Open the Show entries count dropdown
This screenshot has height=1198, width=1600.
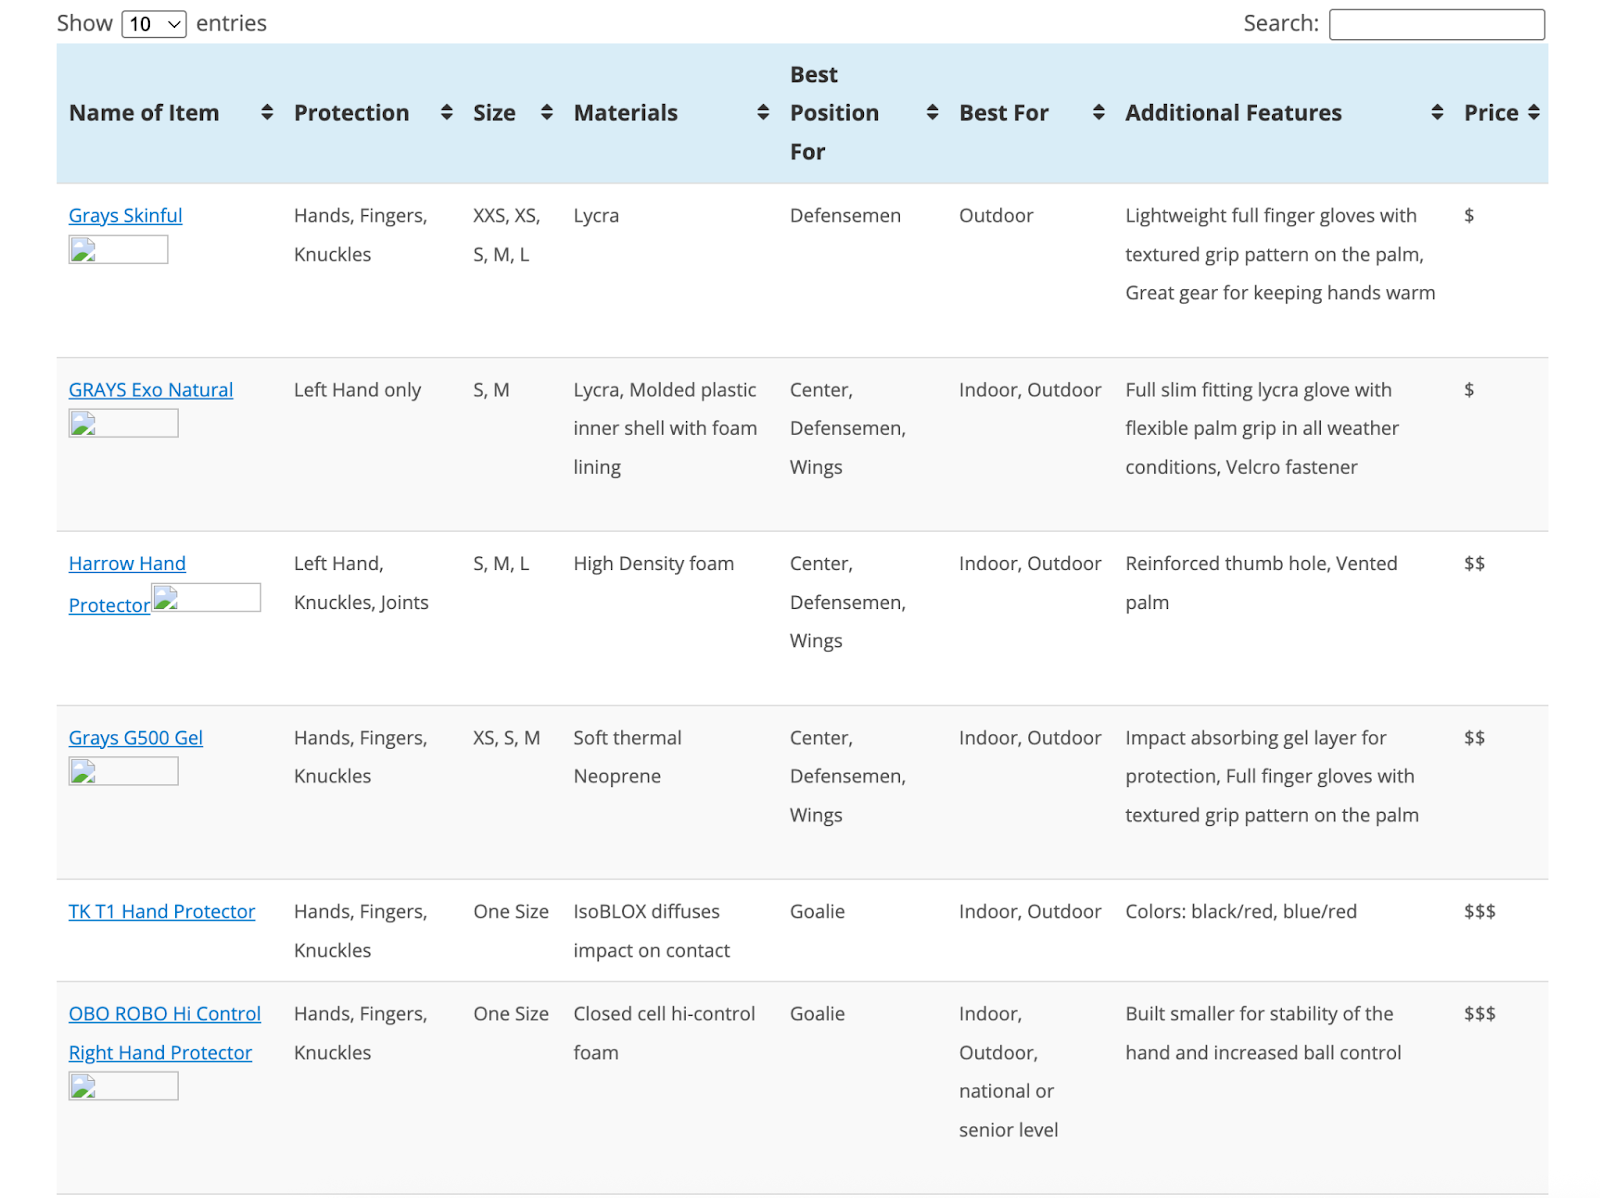(x=154, y=24)
